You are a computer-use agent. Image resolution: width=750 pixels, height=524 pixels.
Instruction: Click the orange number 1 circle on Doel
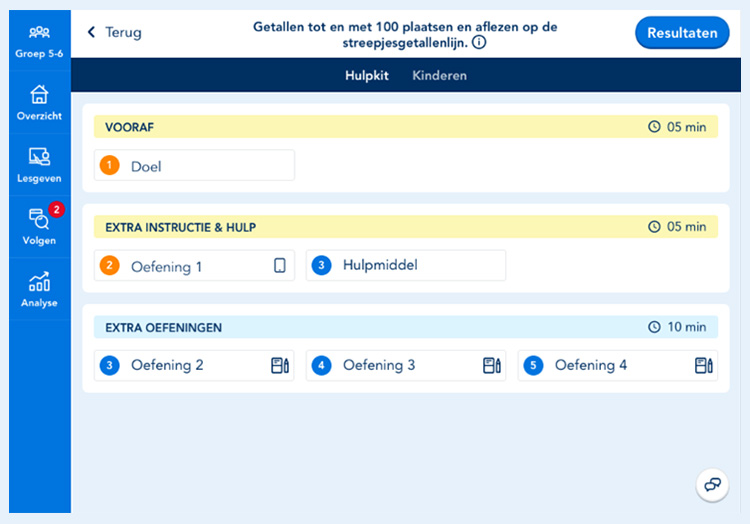[x=110, y=165]
